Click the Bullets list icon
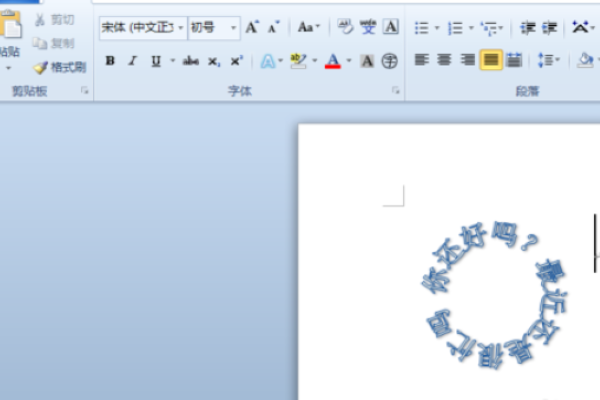600x400 pixels. pos(422,28)
